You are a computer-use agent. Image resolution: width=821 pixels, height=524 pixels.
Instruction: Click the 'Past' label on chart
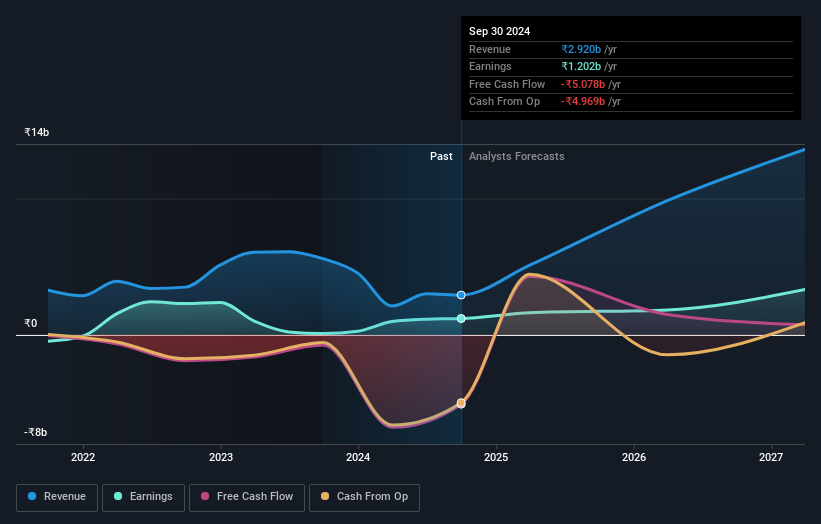pos(441,156)
